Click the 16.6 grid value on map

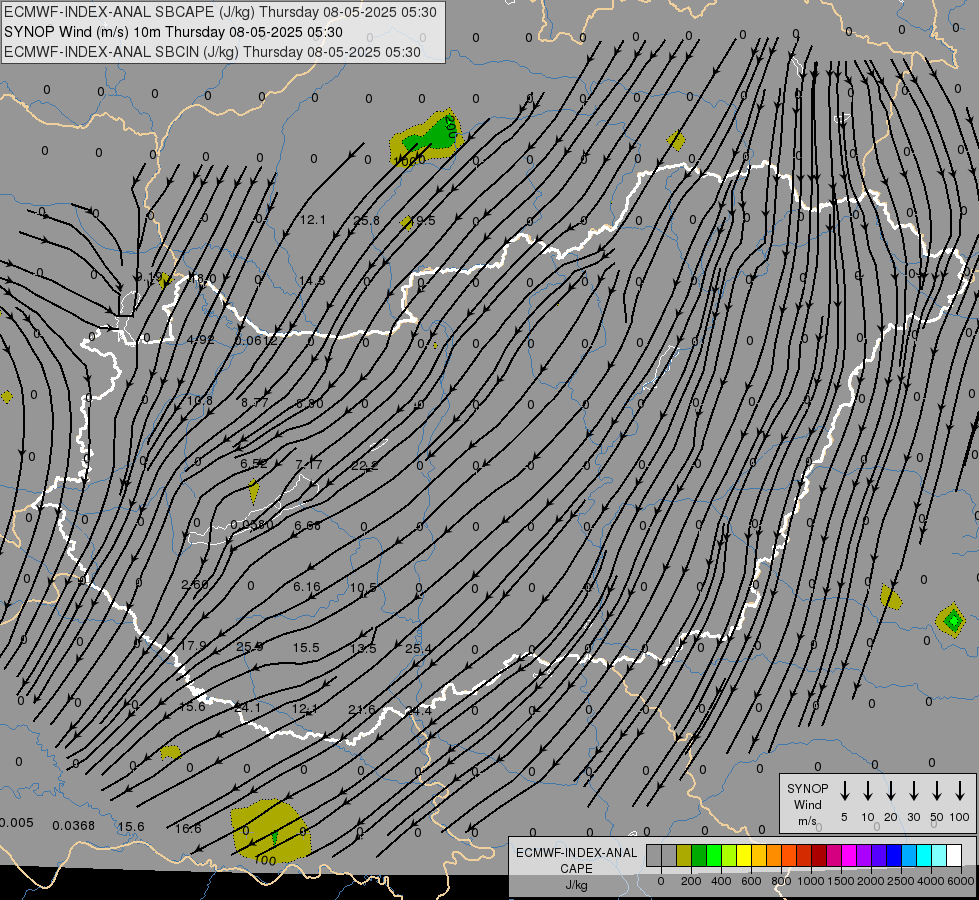pyautogui.click(x=188, y=829)
